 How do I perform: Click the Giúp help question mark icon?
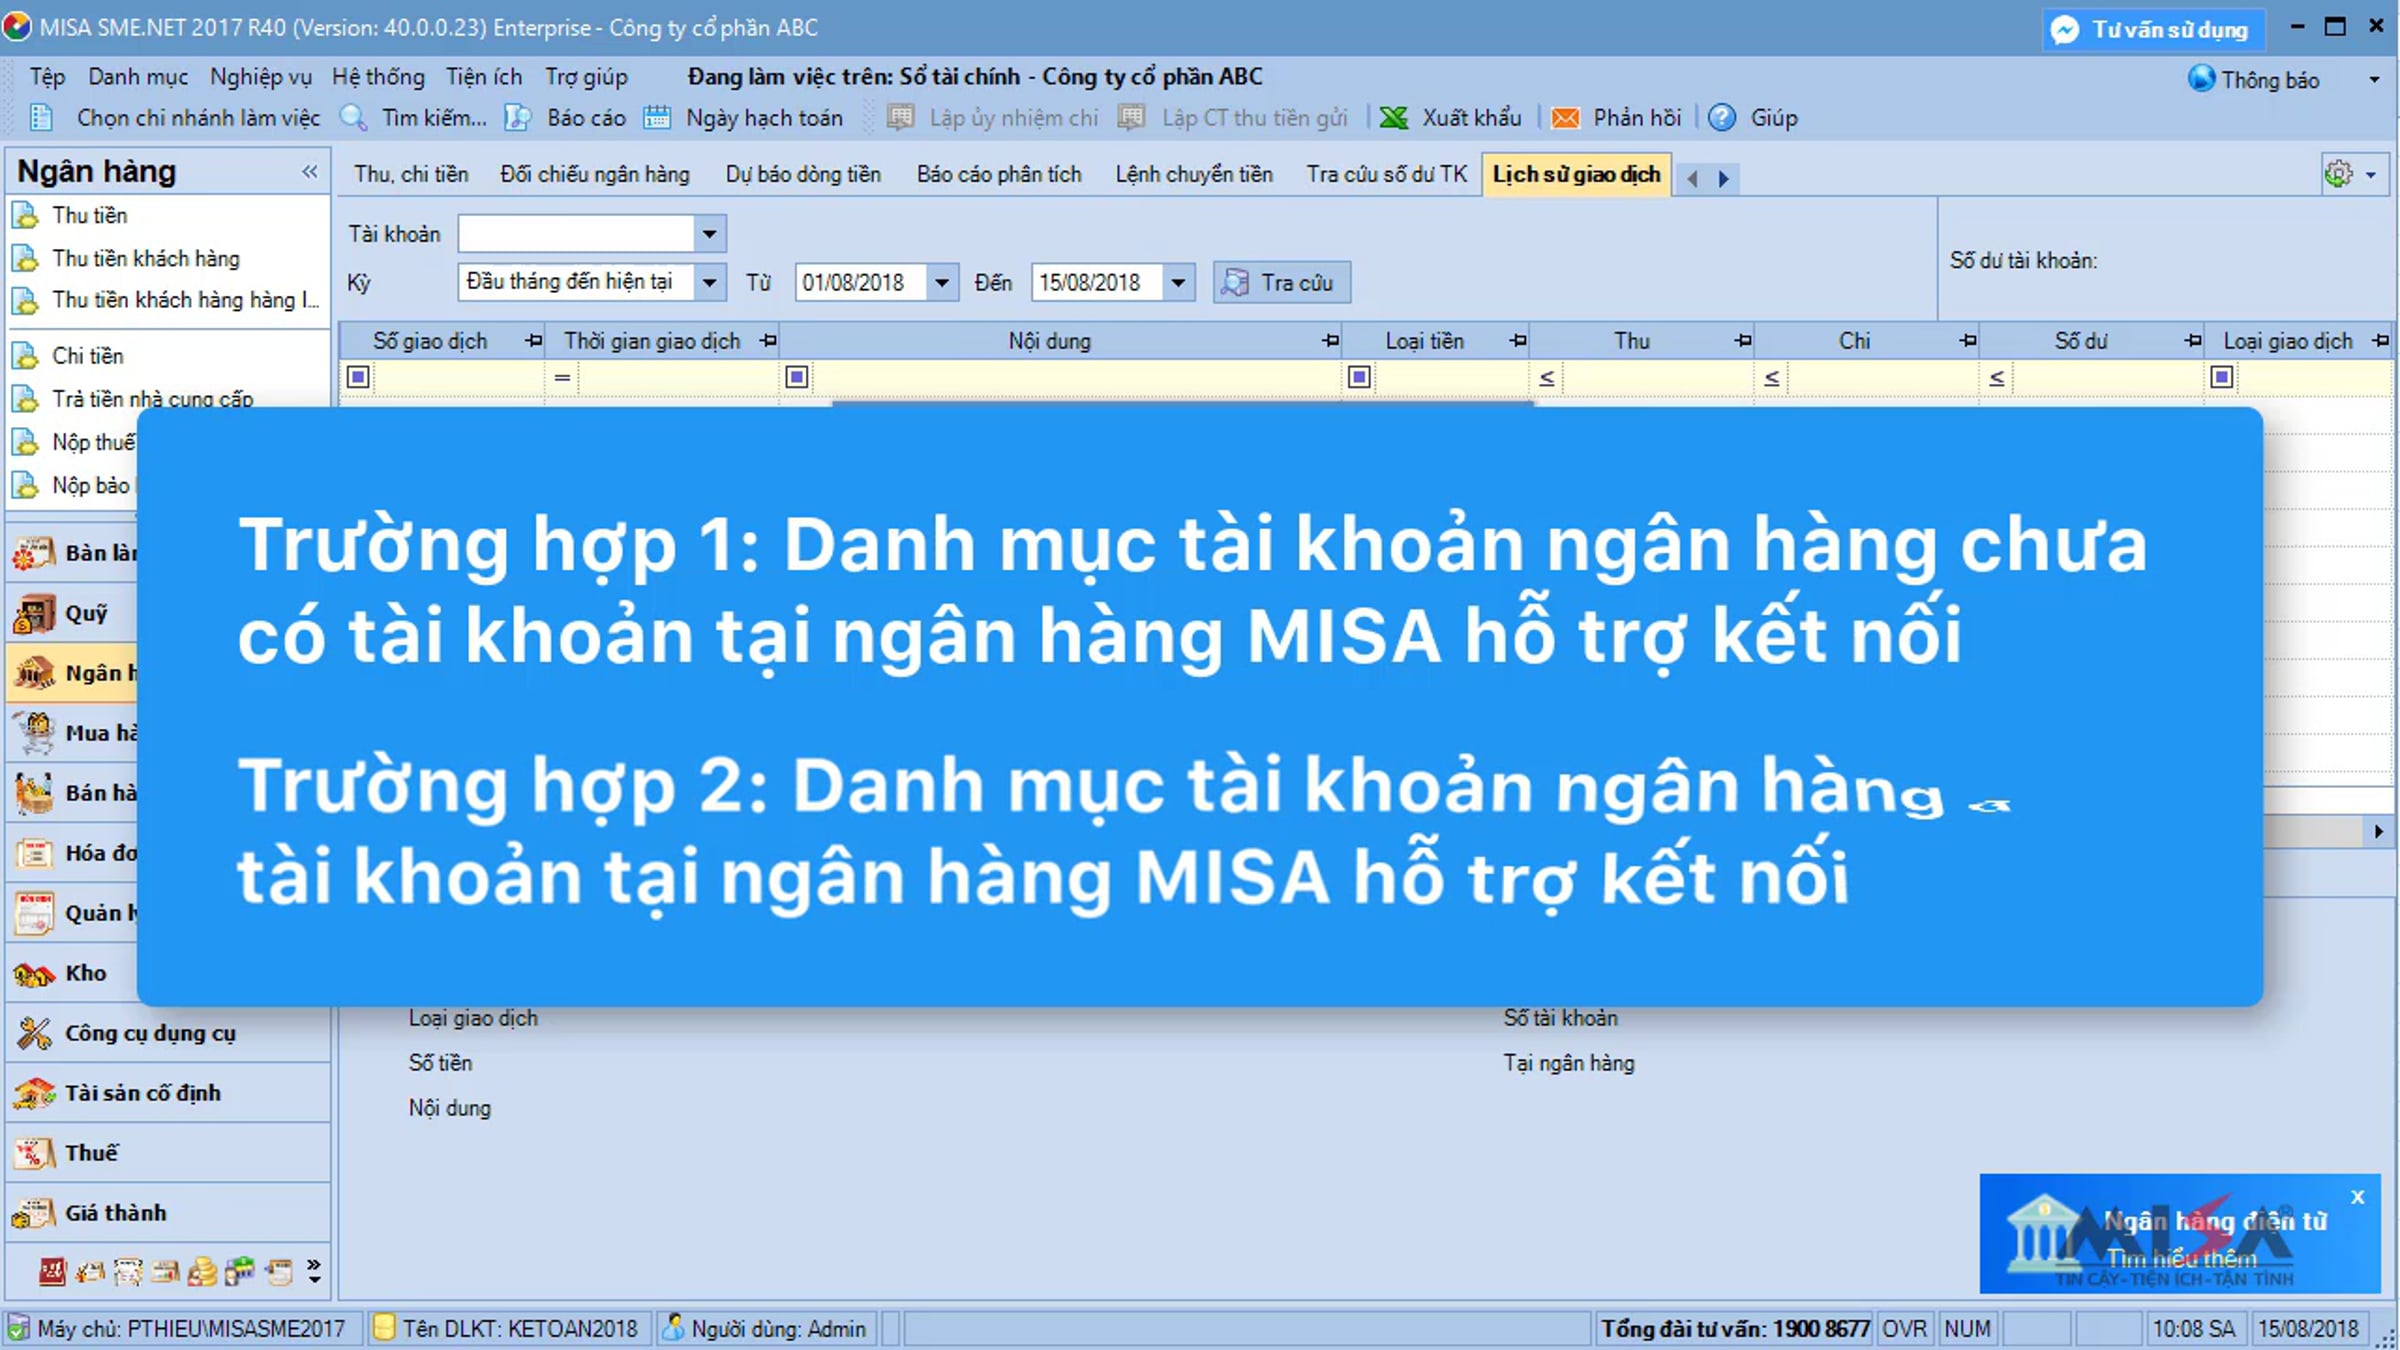tap(1721, 118)
